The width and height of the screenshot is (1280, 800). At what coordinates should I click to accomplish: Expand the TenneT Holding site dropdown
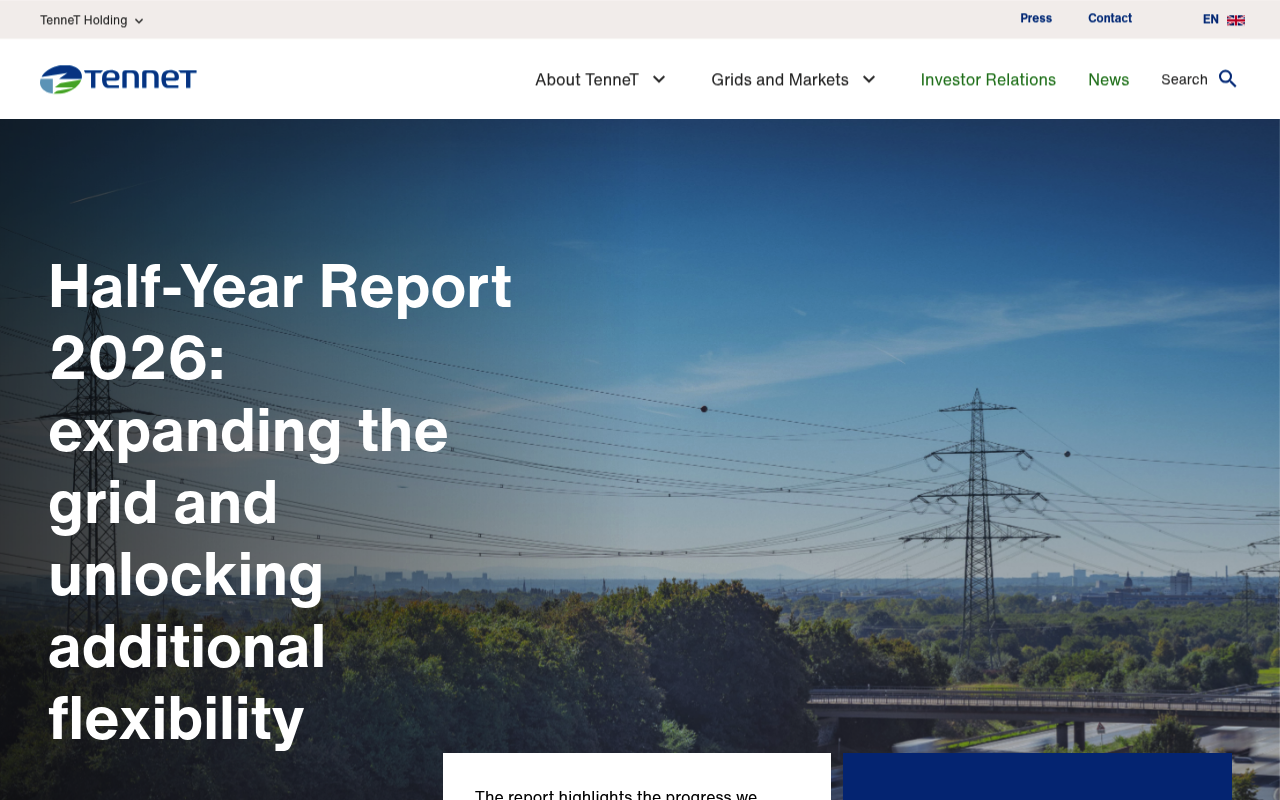point(92,20)
